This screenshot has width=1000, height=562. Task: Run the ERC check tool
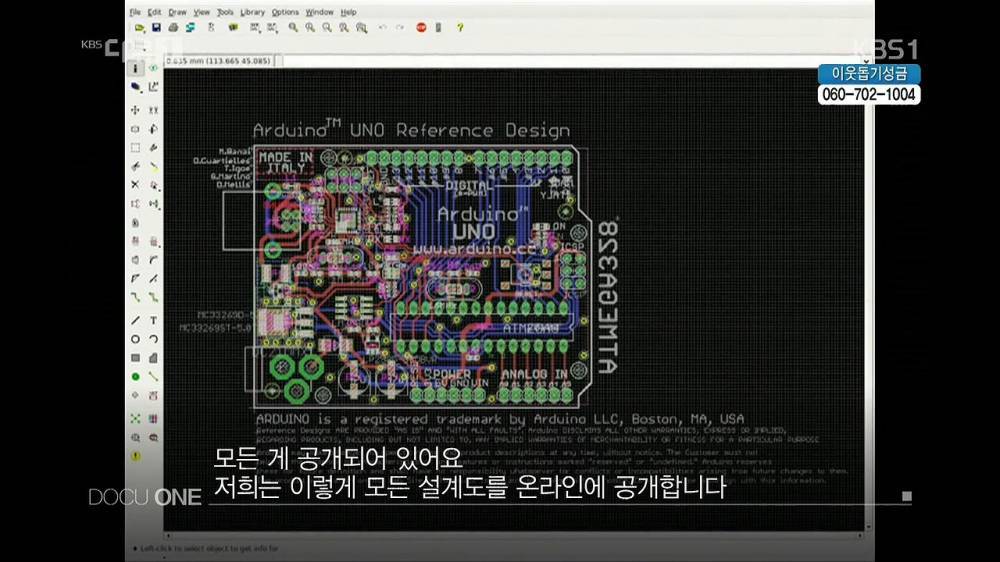pyautogui.click(x=135, y=438)
